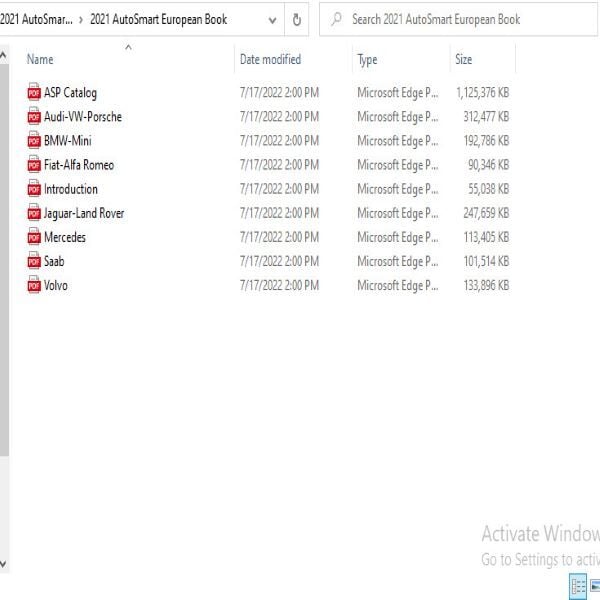Click 2021 AutoSmart European Book breadcrumb

click(158, 19)
